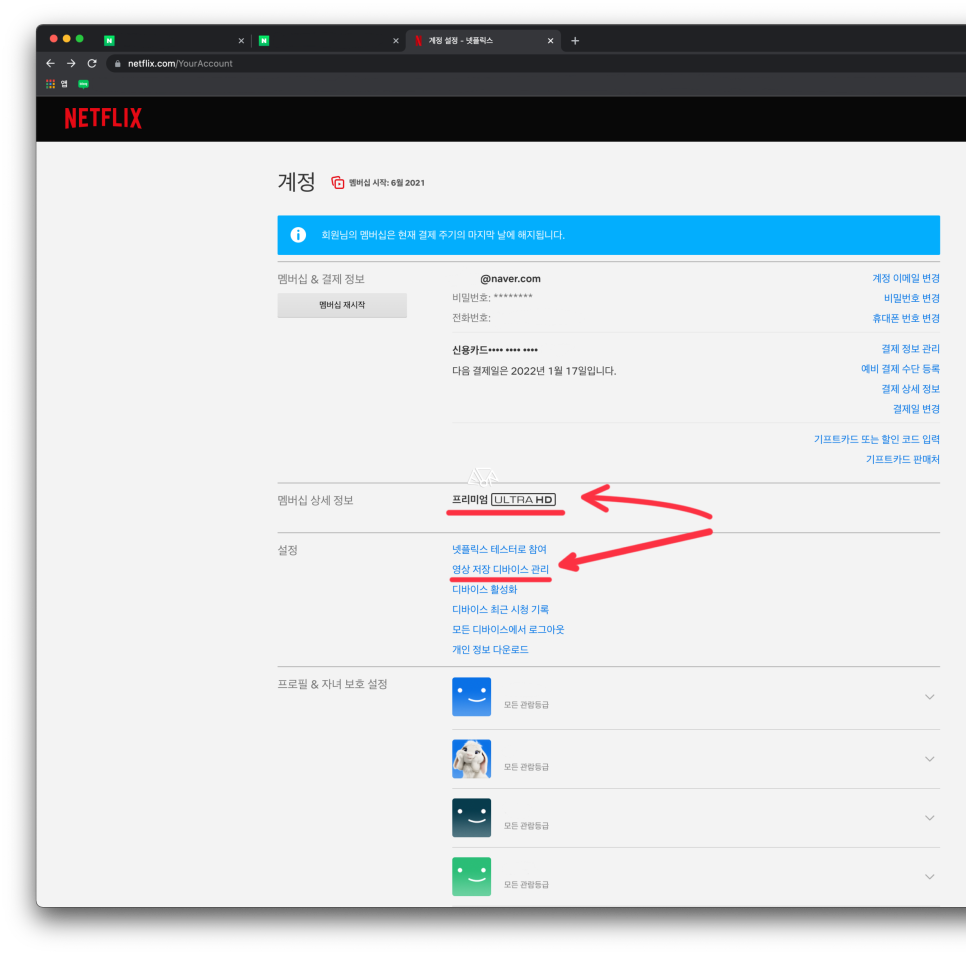Select the dark teal smiley profile avatar
The width and height of the screenshot is (966, 955).
(x=471, y=818)
